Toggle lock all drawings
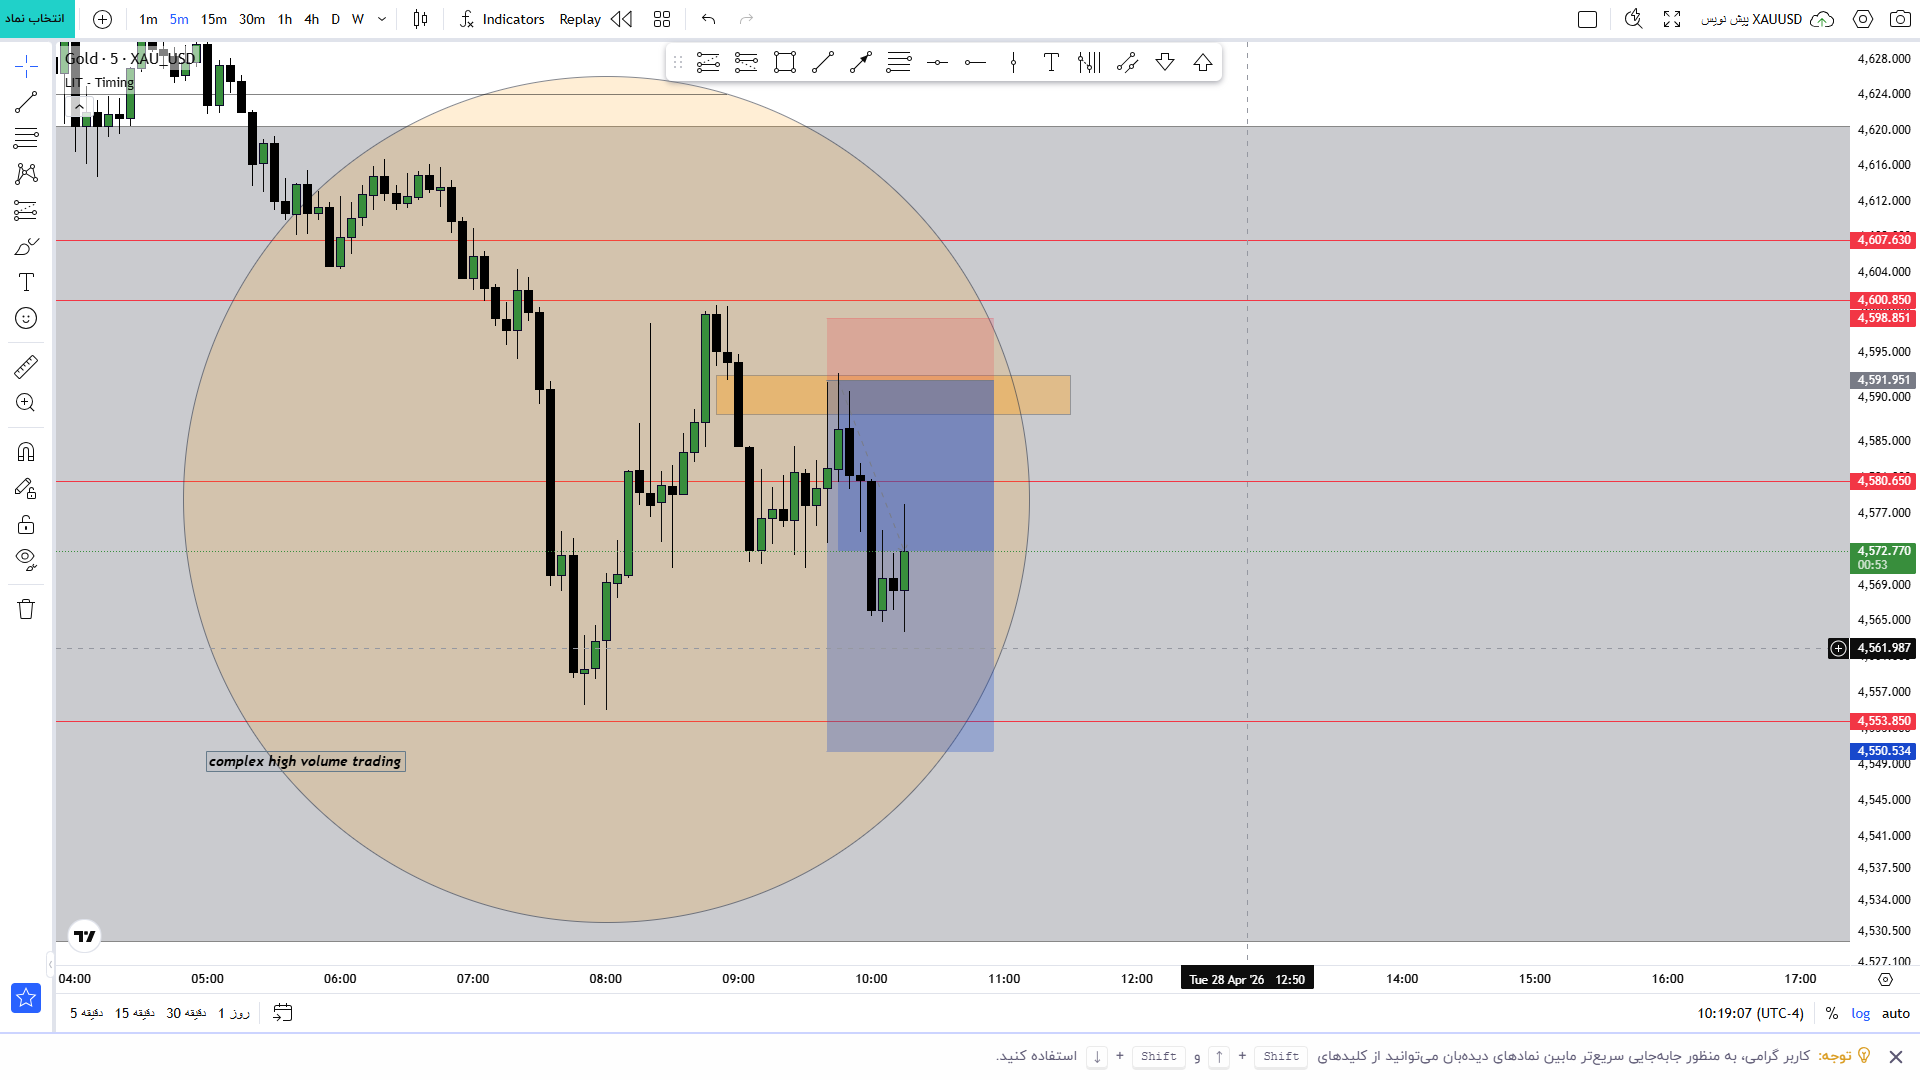The image size is (1920, 1080). click(x=26, y=524)
